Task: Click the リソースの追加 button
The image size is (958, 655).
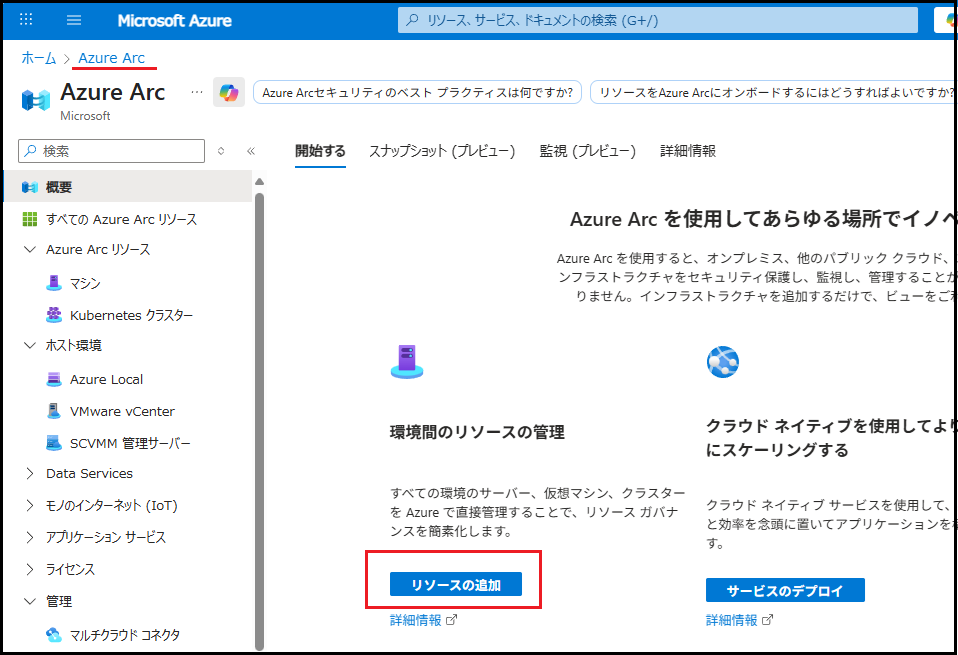Action: (x=456, y=585)
